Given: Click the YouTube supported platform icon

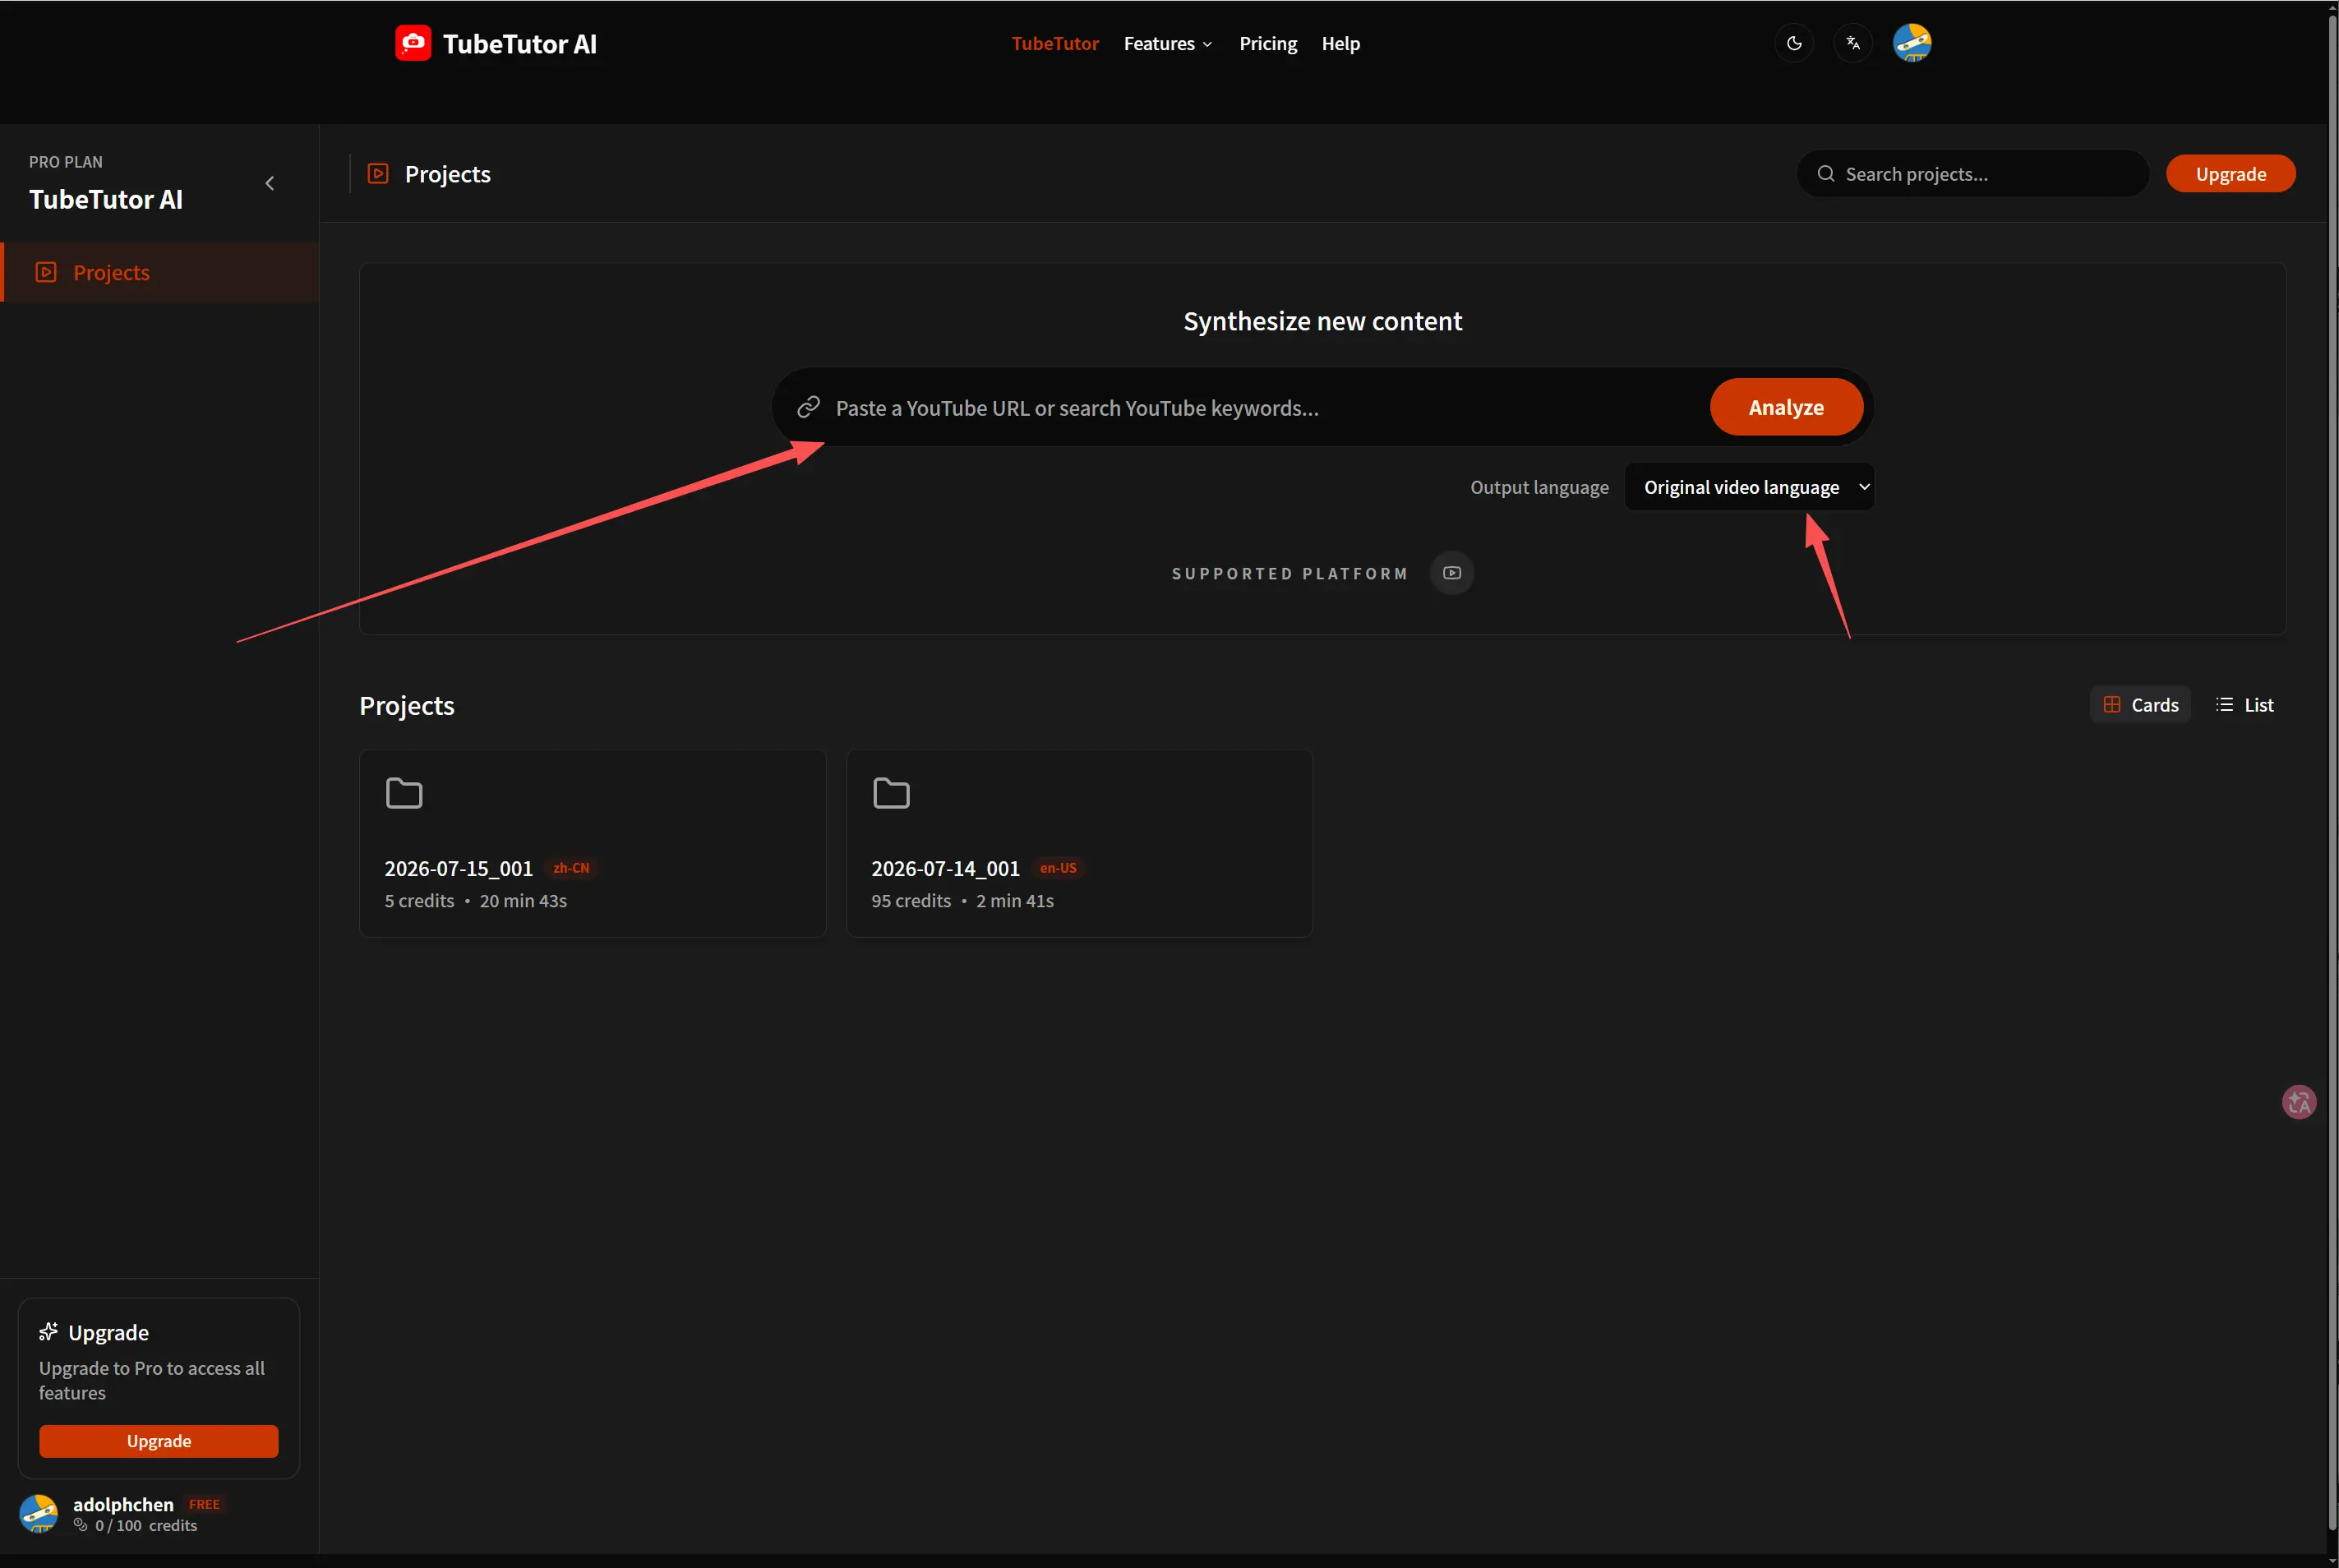Looking at the screenshot, I should point(1452,573).
